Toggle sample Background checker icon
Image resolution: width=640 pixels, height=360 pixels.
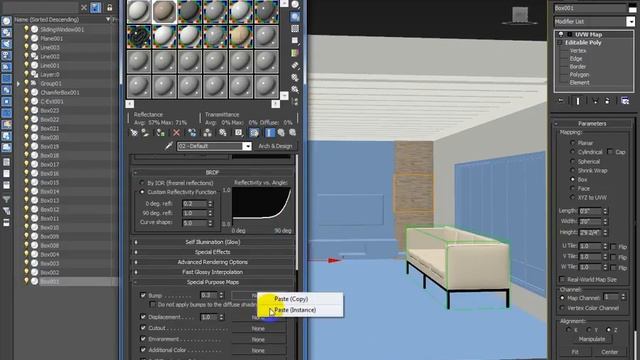pos(295,29)
